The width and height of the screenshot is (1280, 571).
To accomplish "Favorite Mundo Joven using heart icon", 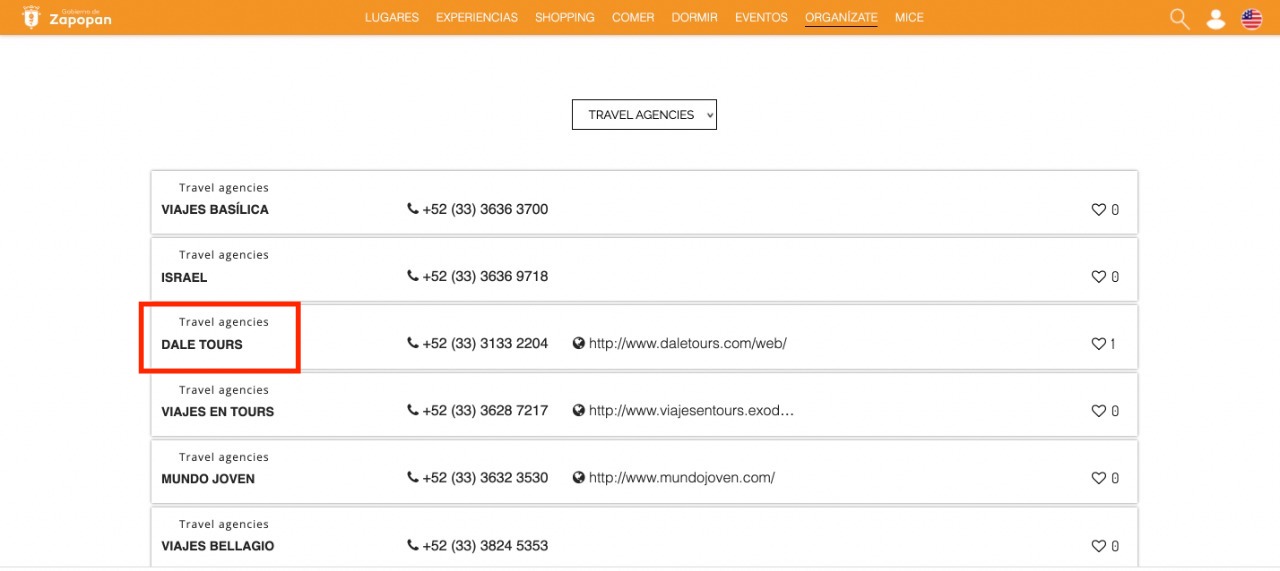I will 1098,478.
